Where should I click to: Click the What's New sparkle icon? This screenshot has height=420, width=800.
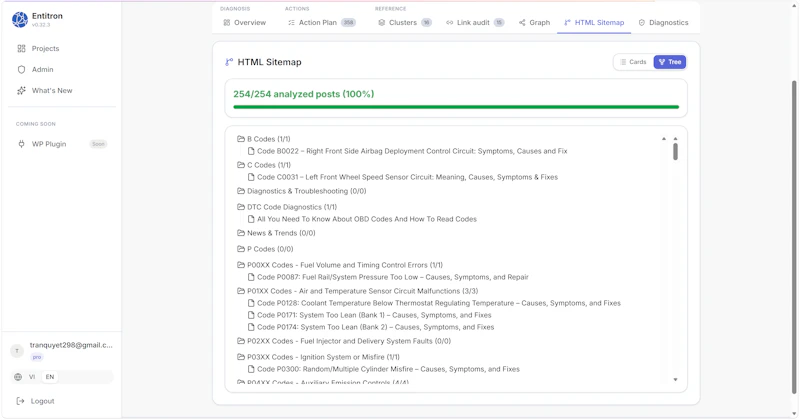21,90
